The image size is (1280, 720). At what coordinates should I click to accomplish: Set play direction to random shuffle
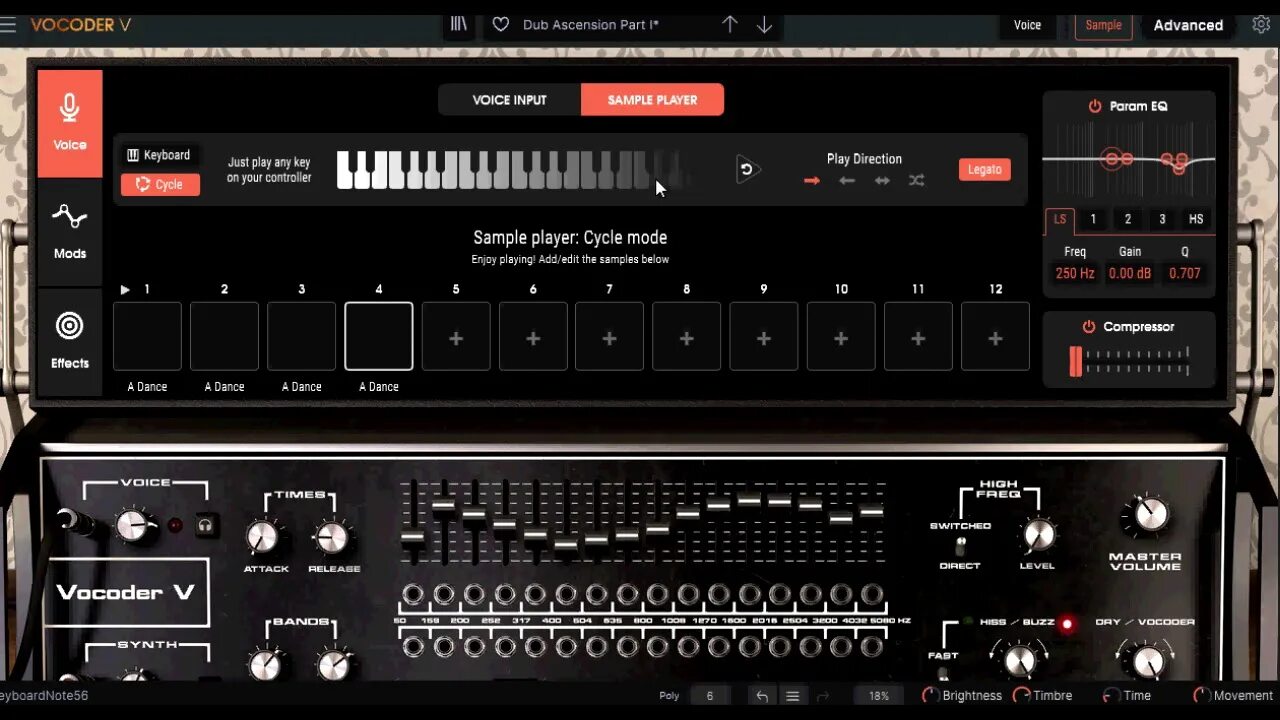pyautogui.click(x=916, y=181)
